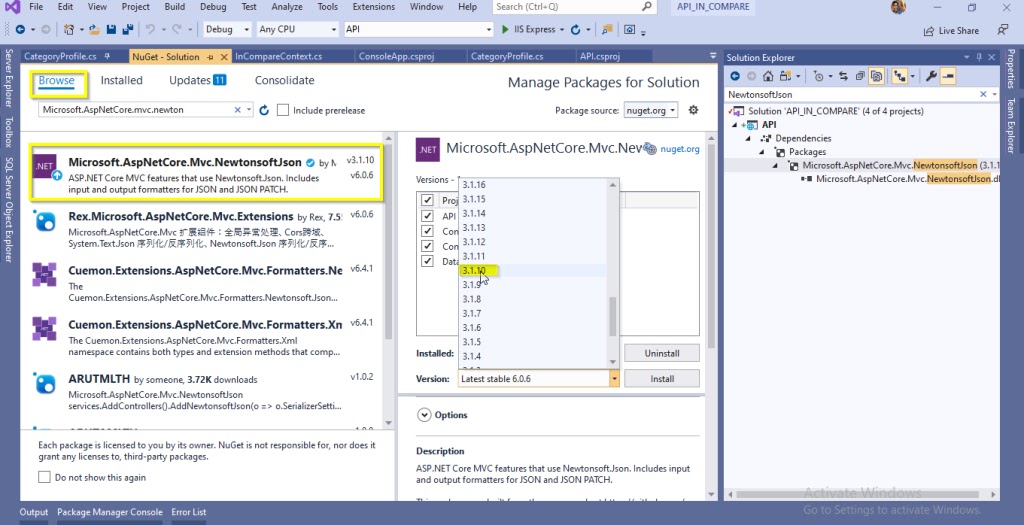Open the Analyze menu
The width and height of the screenshot is (1024, 525).
[287, 7]
